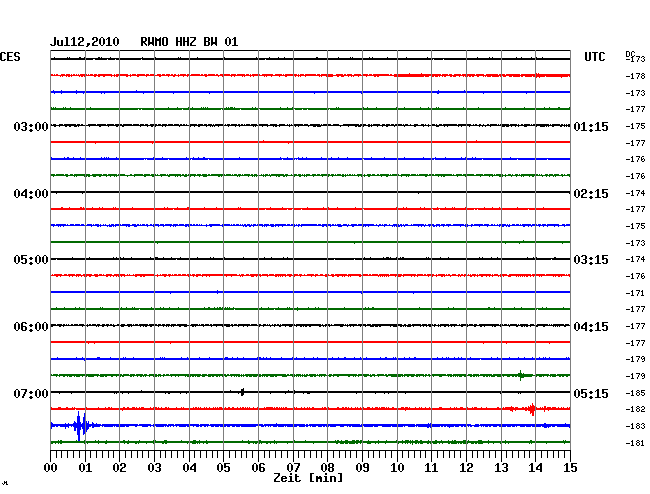Click the DC offset value -178
Screen dimensions: 650x494
(x=635, y=76)
